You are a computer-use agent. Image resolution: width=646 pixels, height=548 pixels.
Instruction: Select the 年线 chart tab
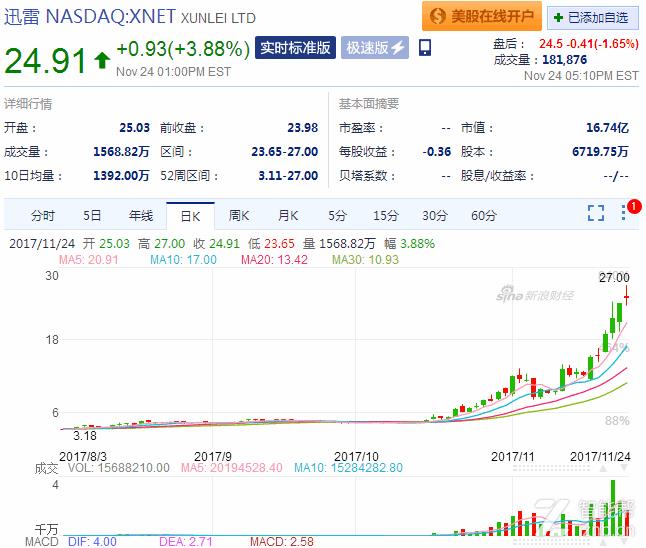(x=141, y=215)
